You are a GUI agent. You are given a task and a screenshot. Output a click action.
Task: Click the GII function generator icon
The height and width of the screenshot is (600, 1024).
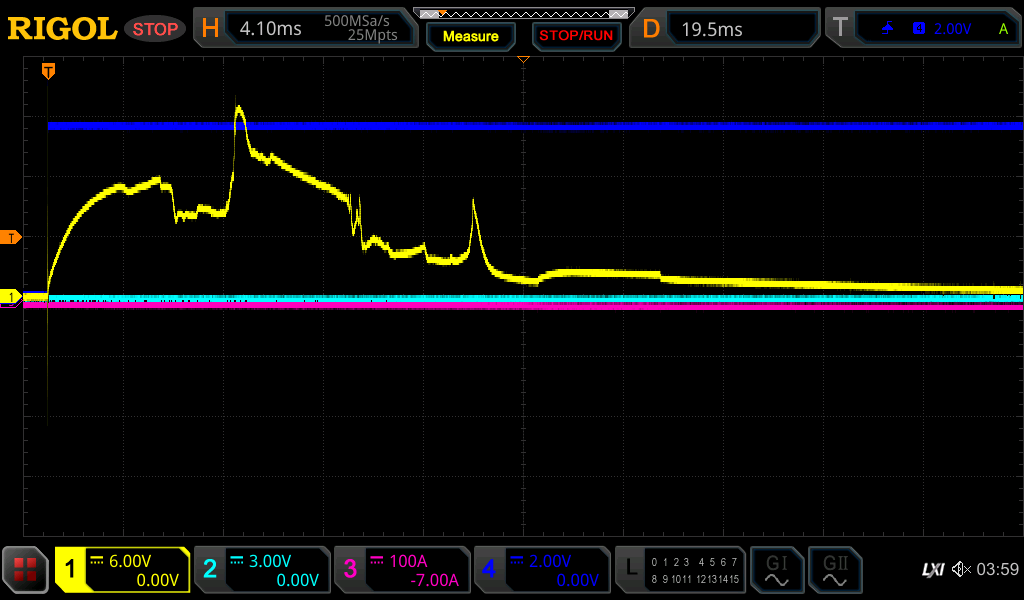tap(834, 570)
